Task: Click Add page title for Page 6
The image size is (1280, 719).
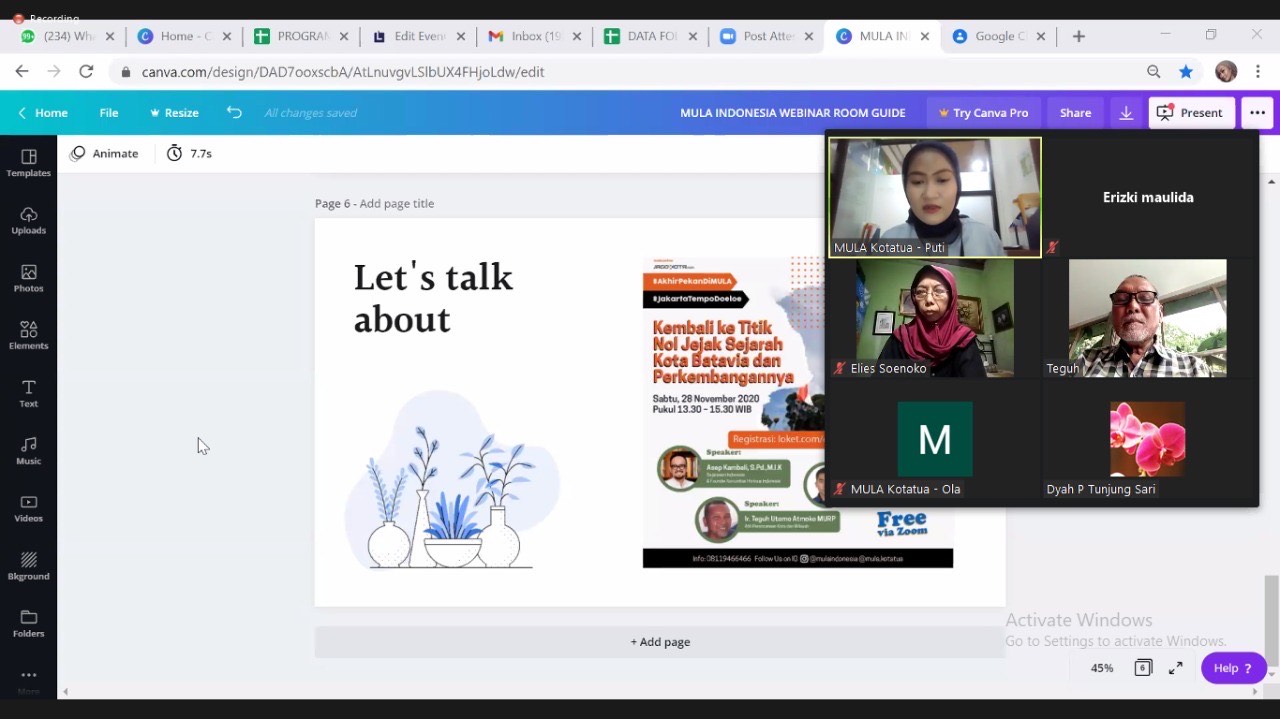Action: (397, 203)
